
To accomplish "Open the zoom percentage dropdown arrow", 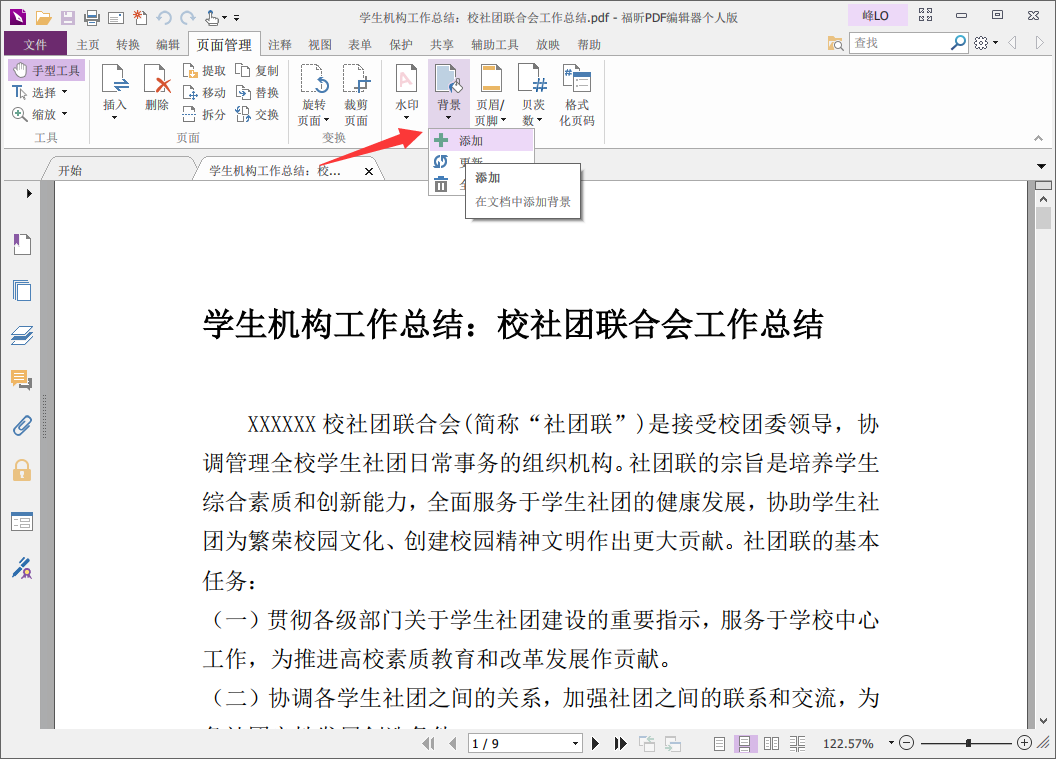I will click(891, 743).
